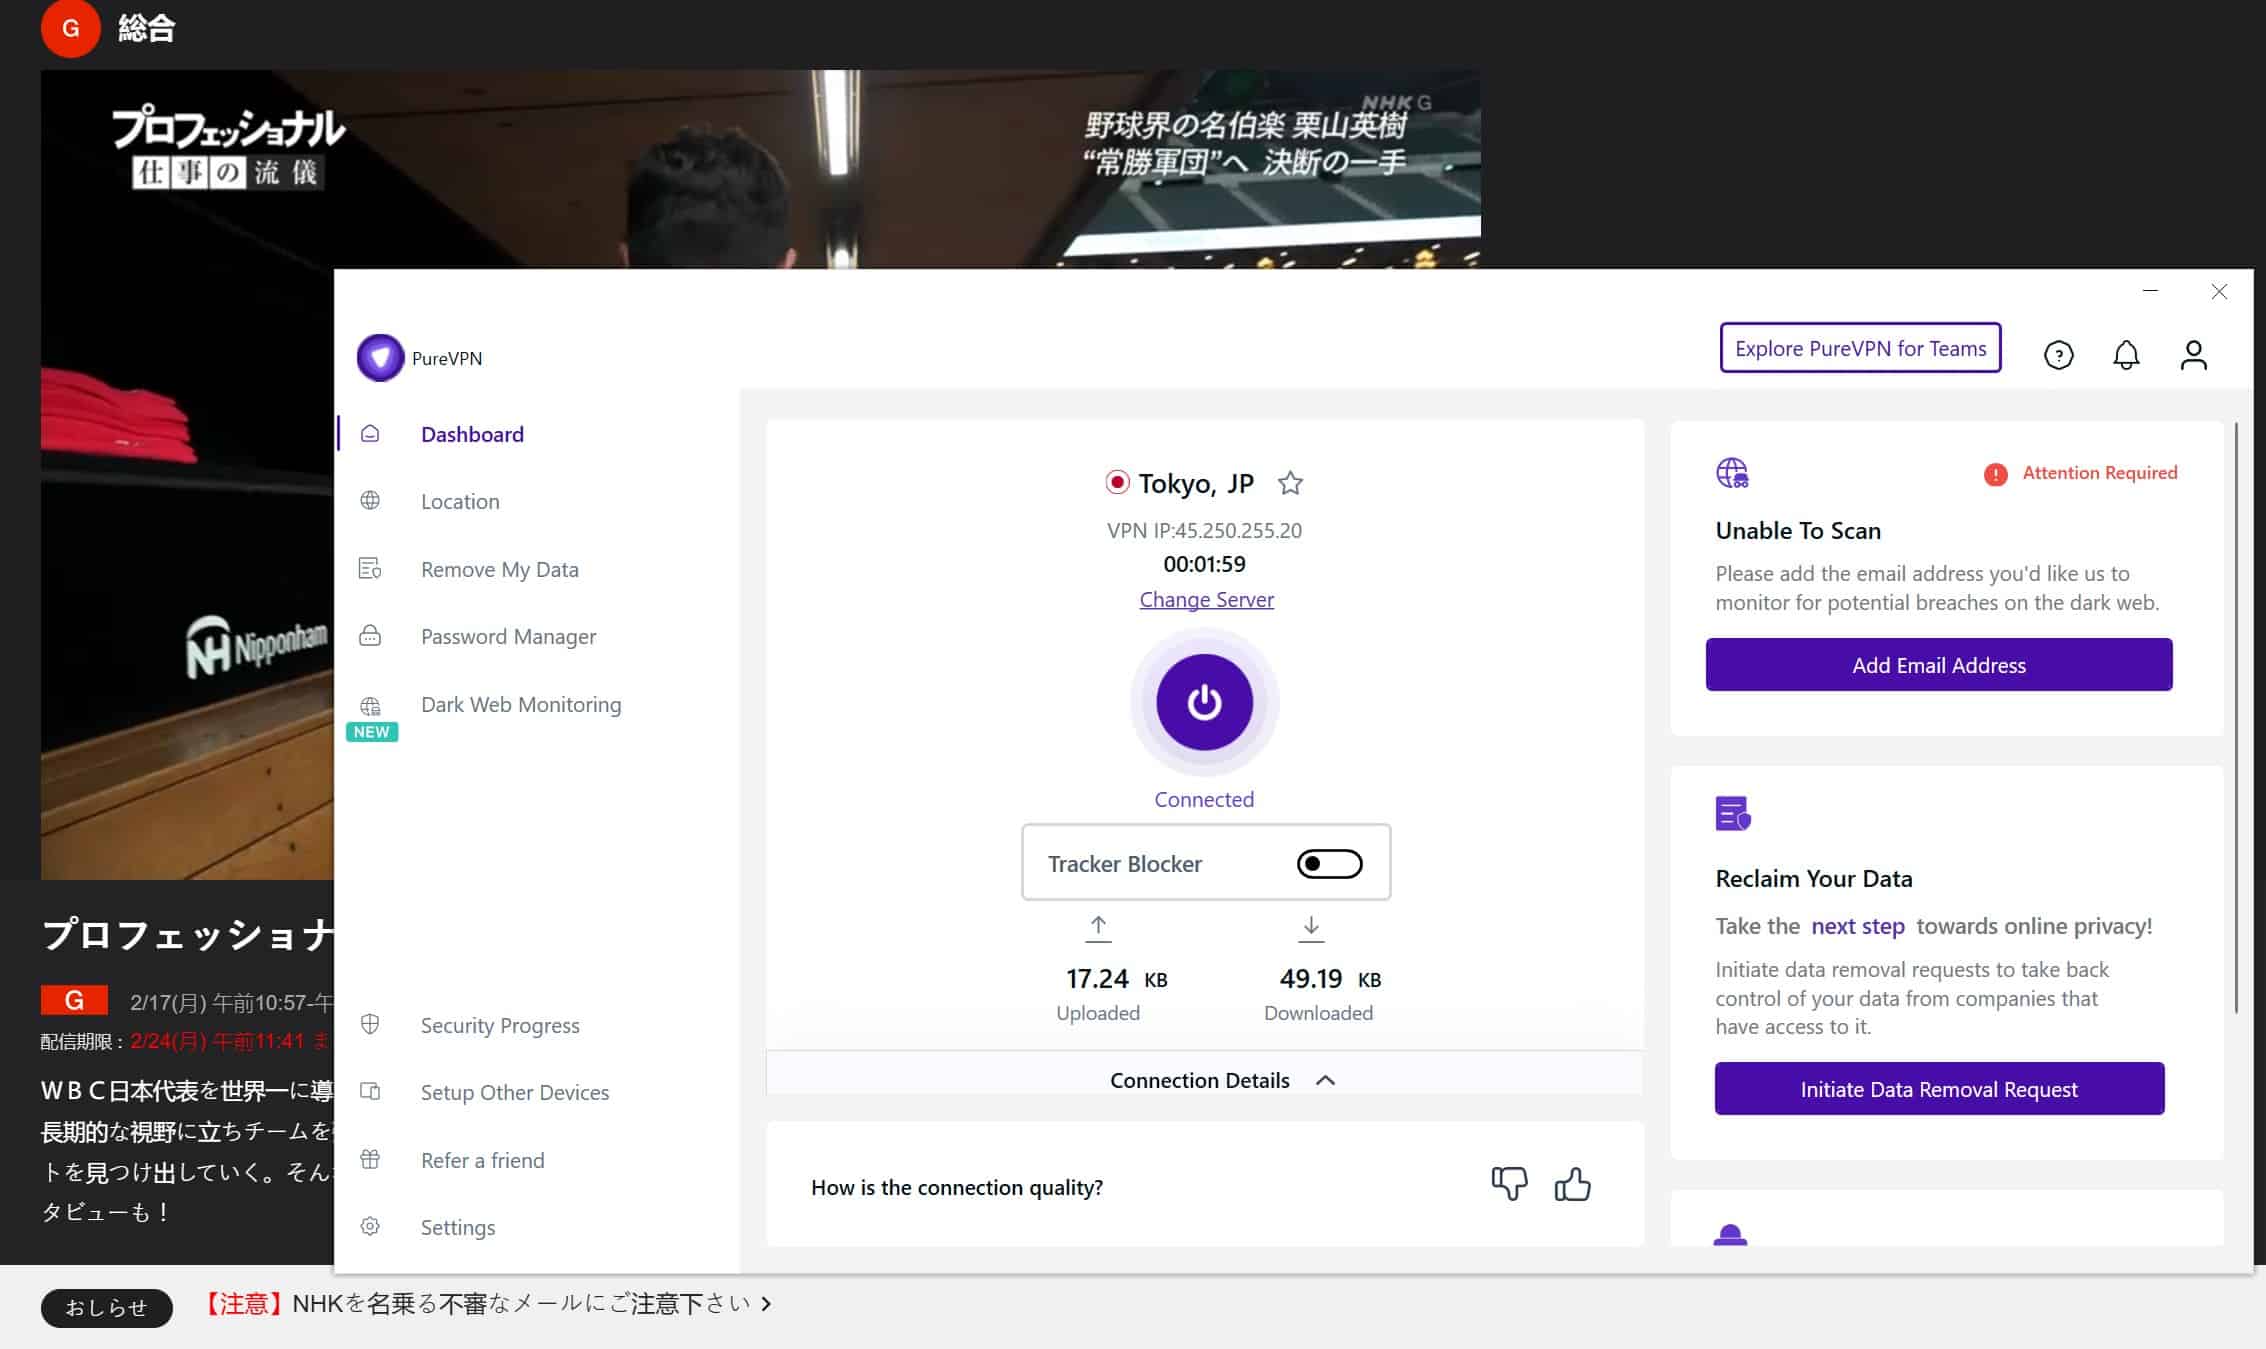Click Explore PureVPN for Teams button
2266x1349 pixels.
click(x=1860, y=348)
